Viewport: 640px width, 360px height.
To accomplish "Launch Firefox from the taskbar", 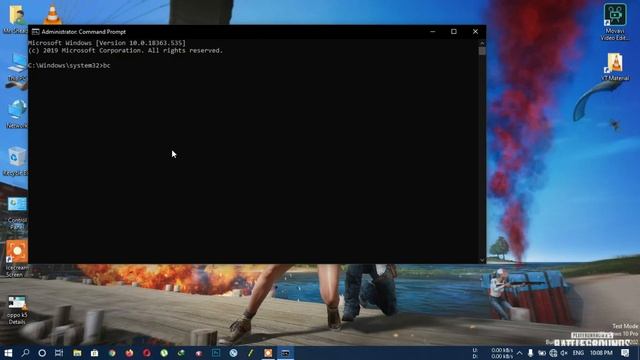I will point(129,353).
